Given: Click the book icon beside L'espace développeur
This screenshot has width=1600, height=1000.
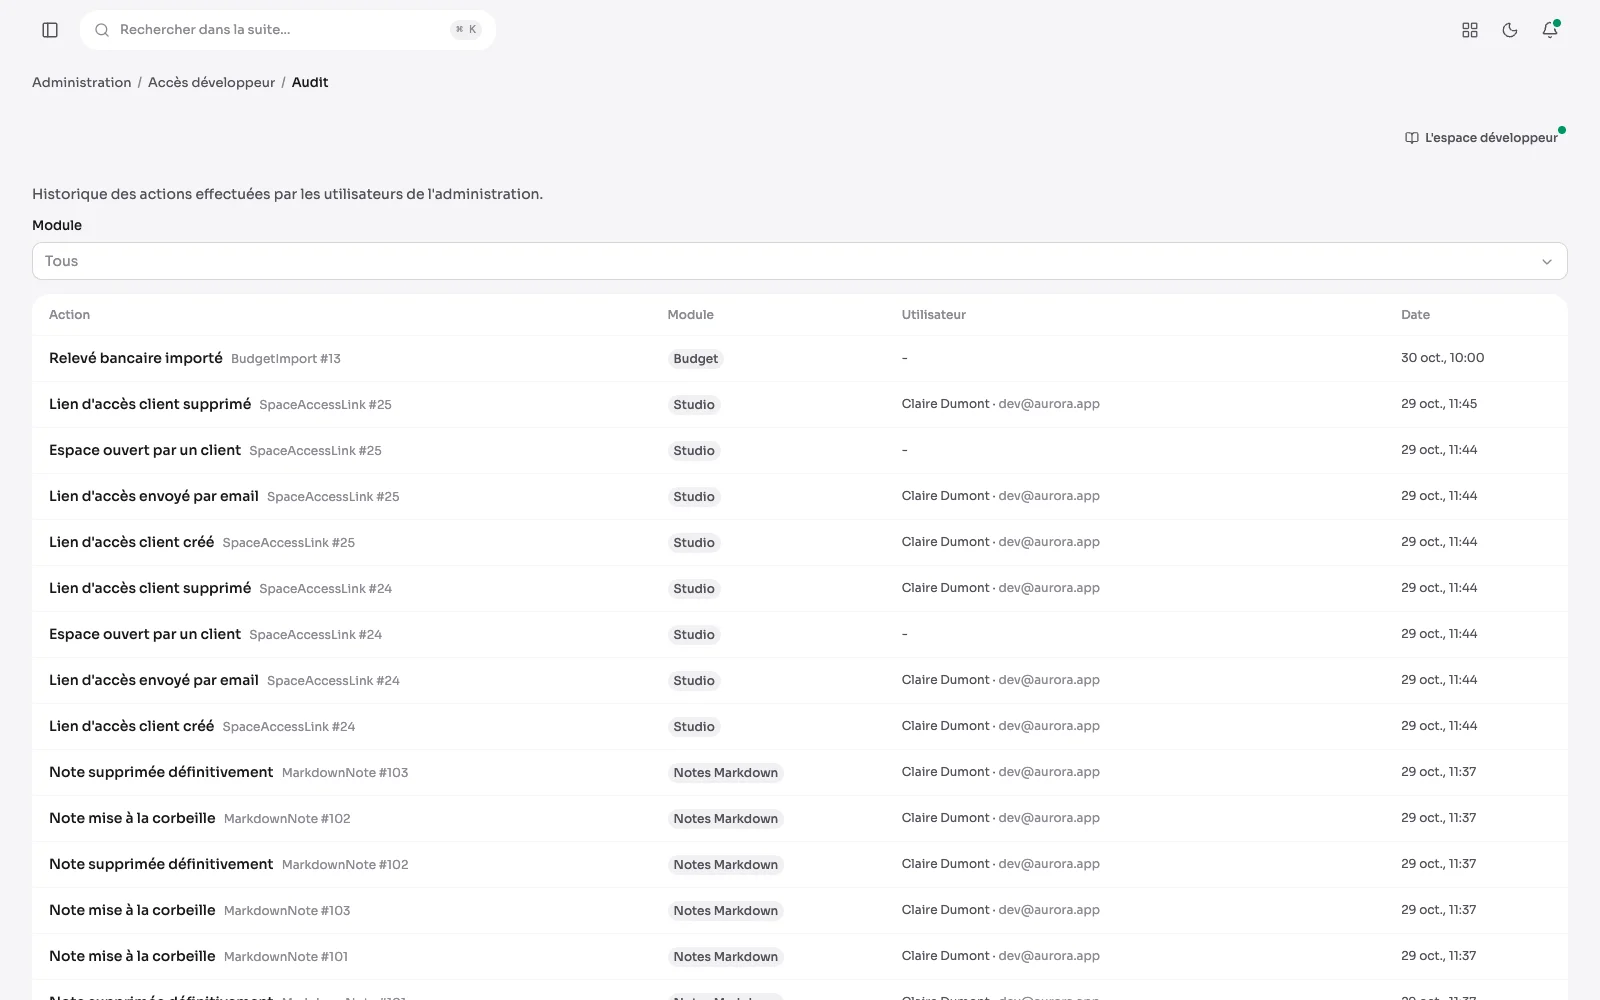Looking at the screenshot, I should click(1411, 138).
